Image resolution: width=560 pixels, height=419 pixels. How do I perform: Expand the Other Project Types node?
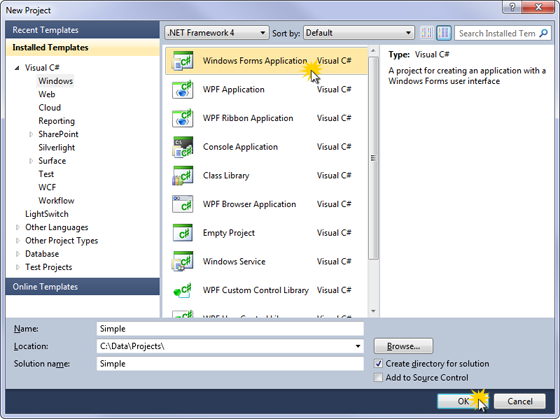tap(18, 240)
